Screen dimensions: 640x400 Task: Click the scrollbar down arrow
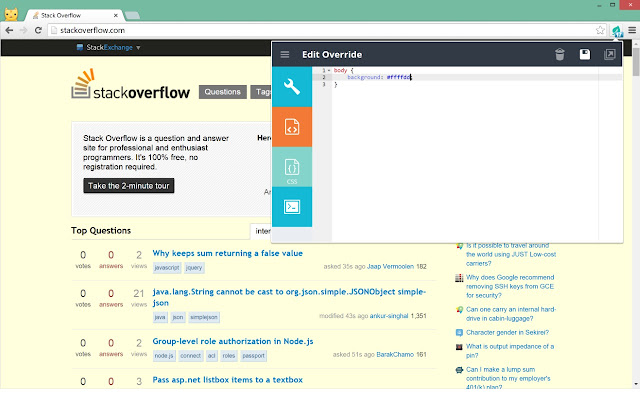(x=636, y=384)
